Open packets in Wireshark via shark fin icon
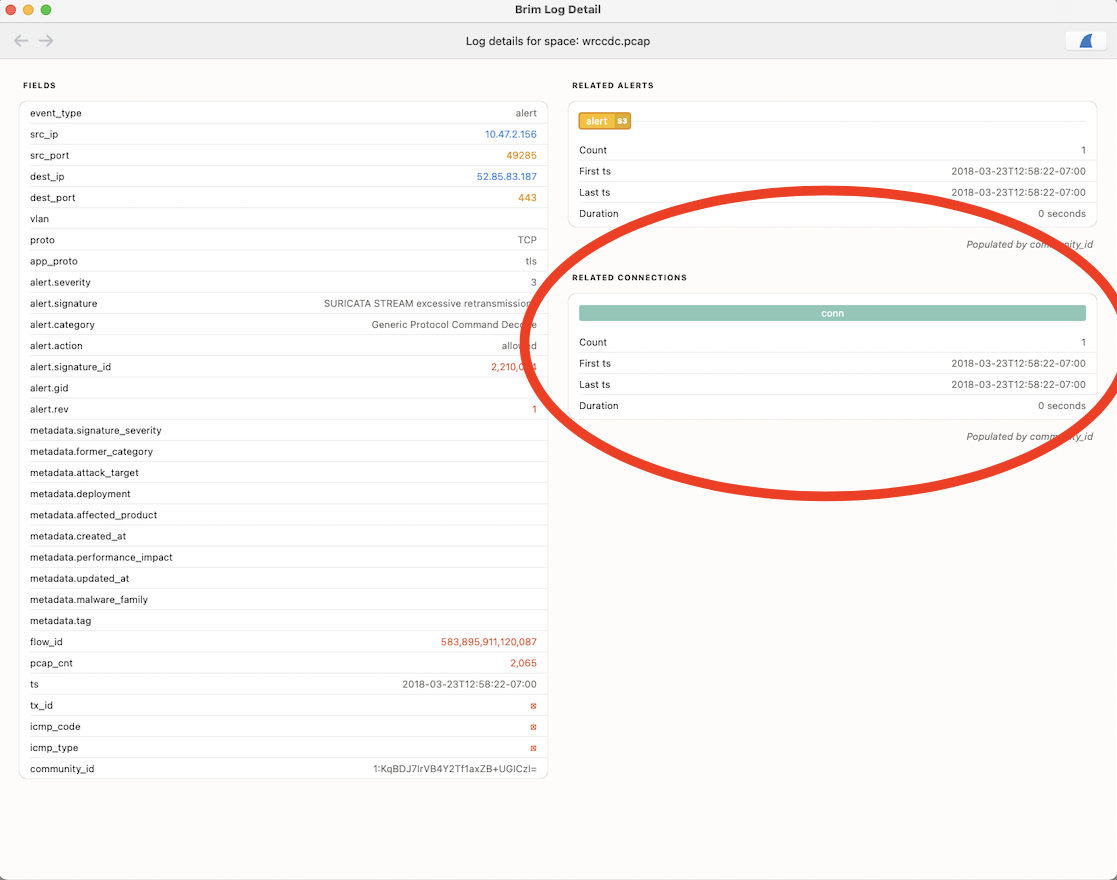The image size is (1117, 880). (x=1085, y=40)
